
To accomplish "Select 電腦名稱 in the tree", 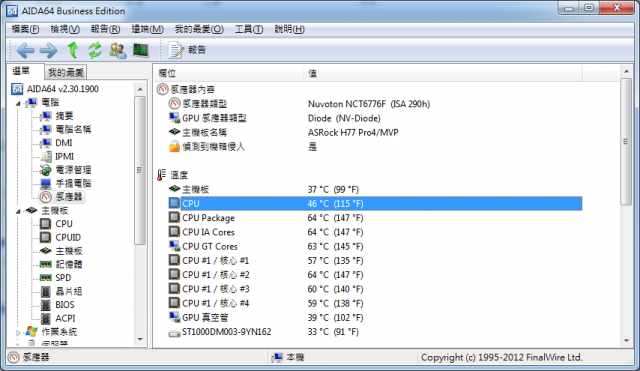I will click(66, 130).
